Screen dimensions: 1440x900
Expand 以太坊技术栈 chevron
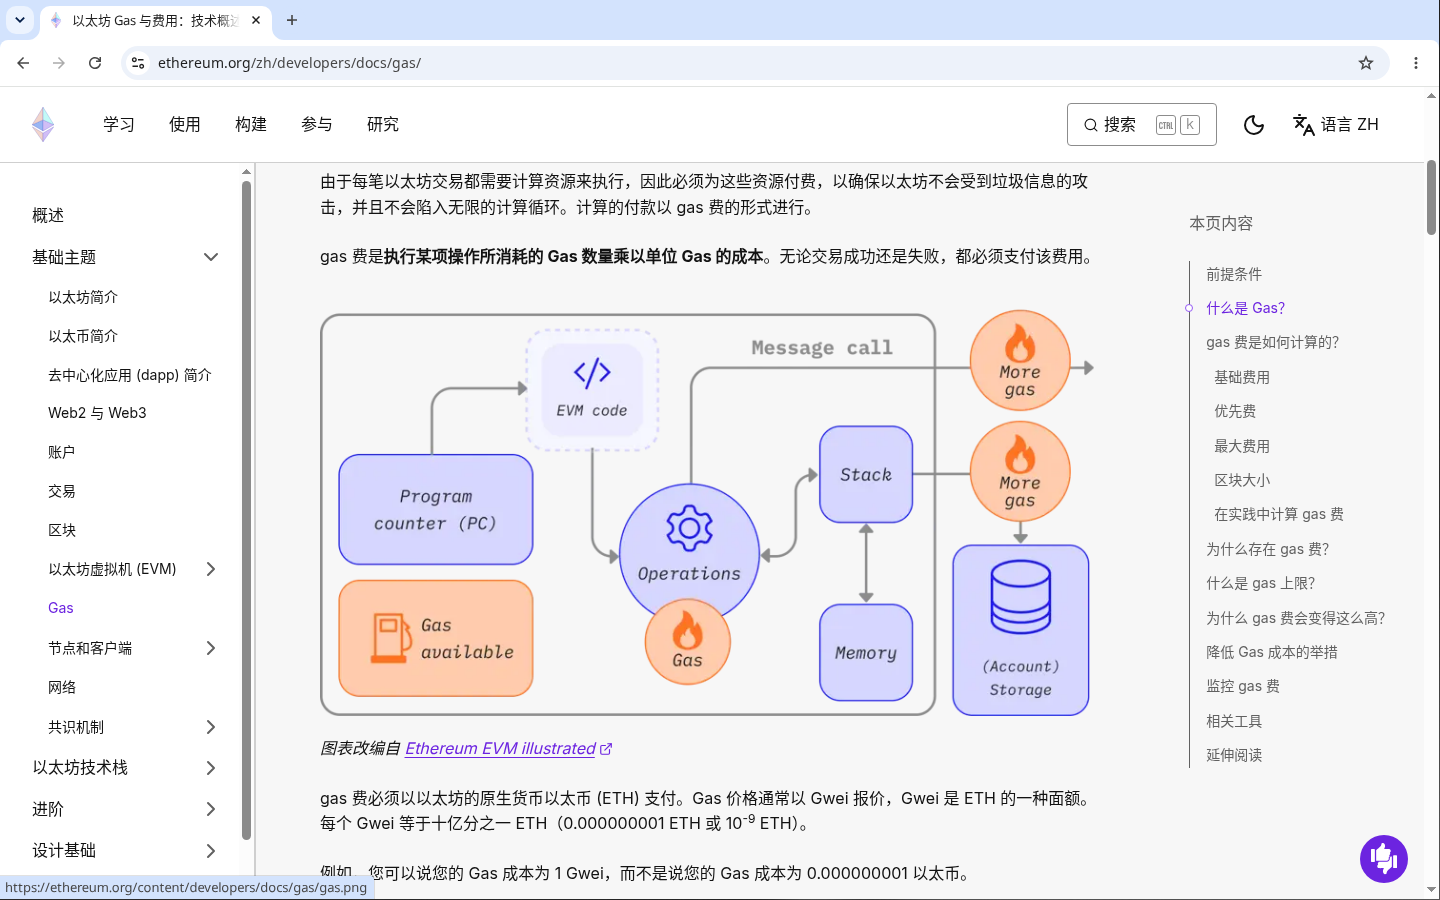211,768
